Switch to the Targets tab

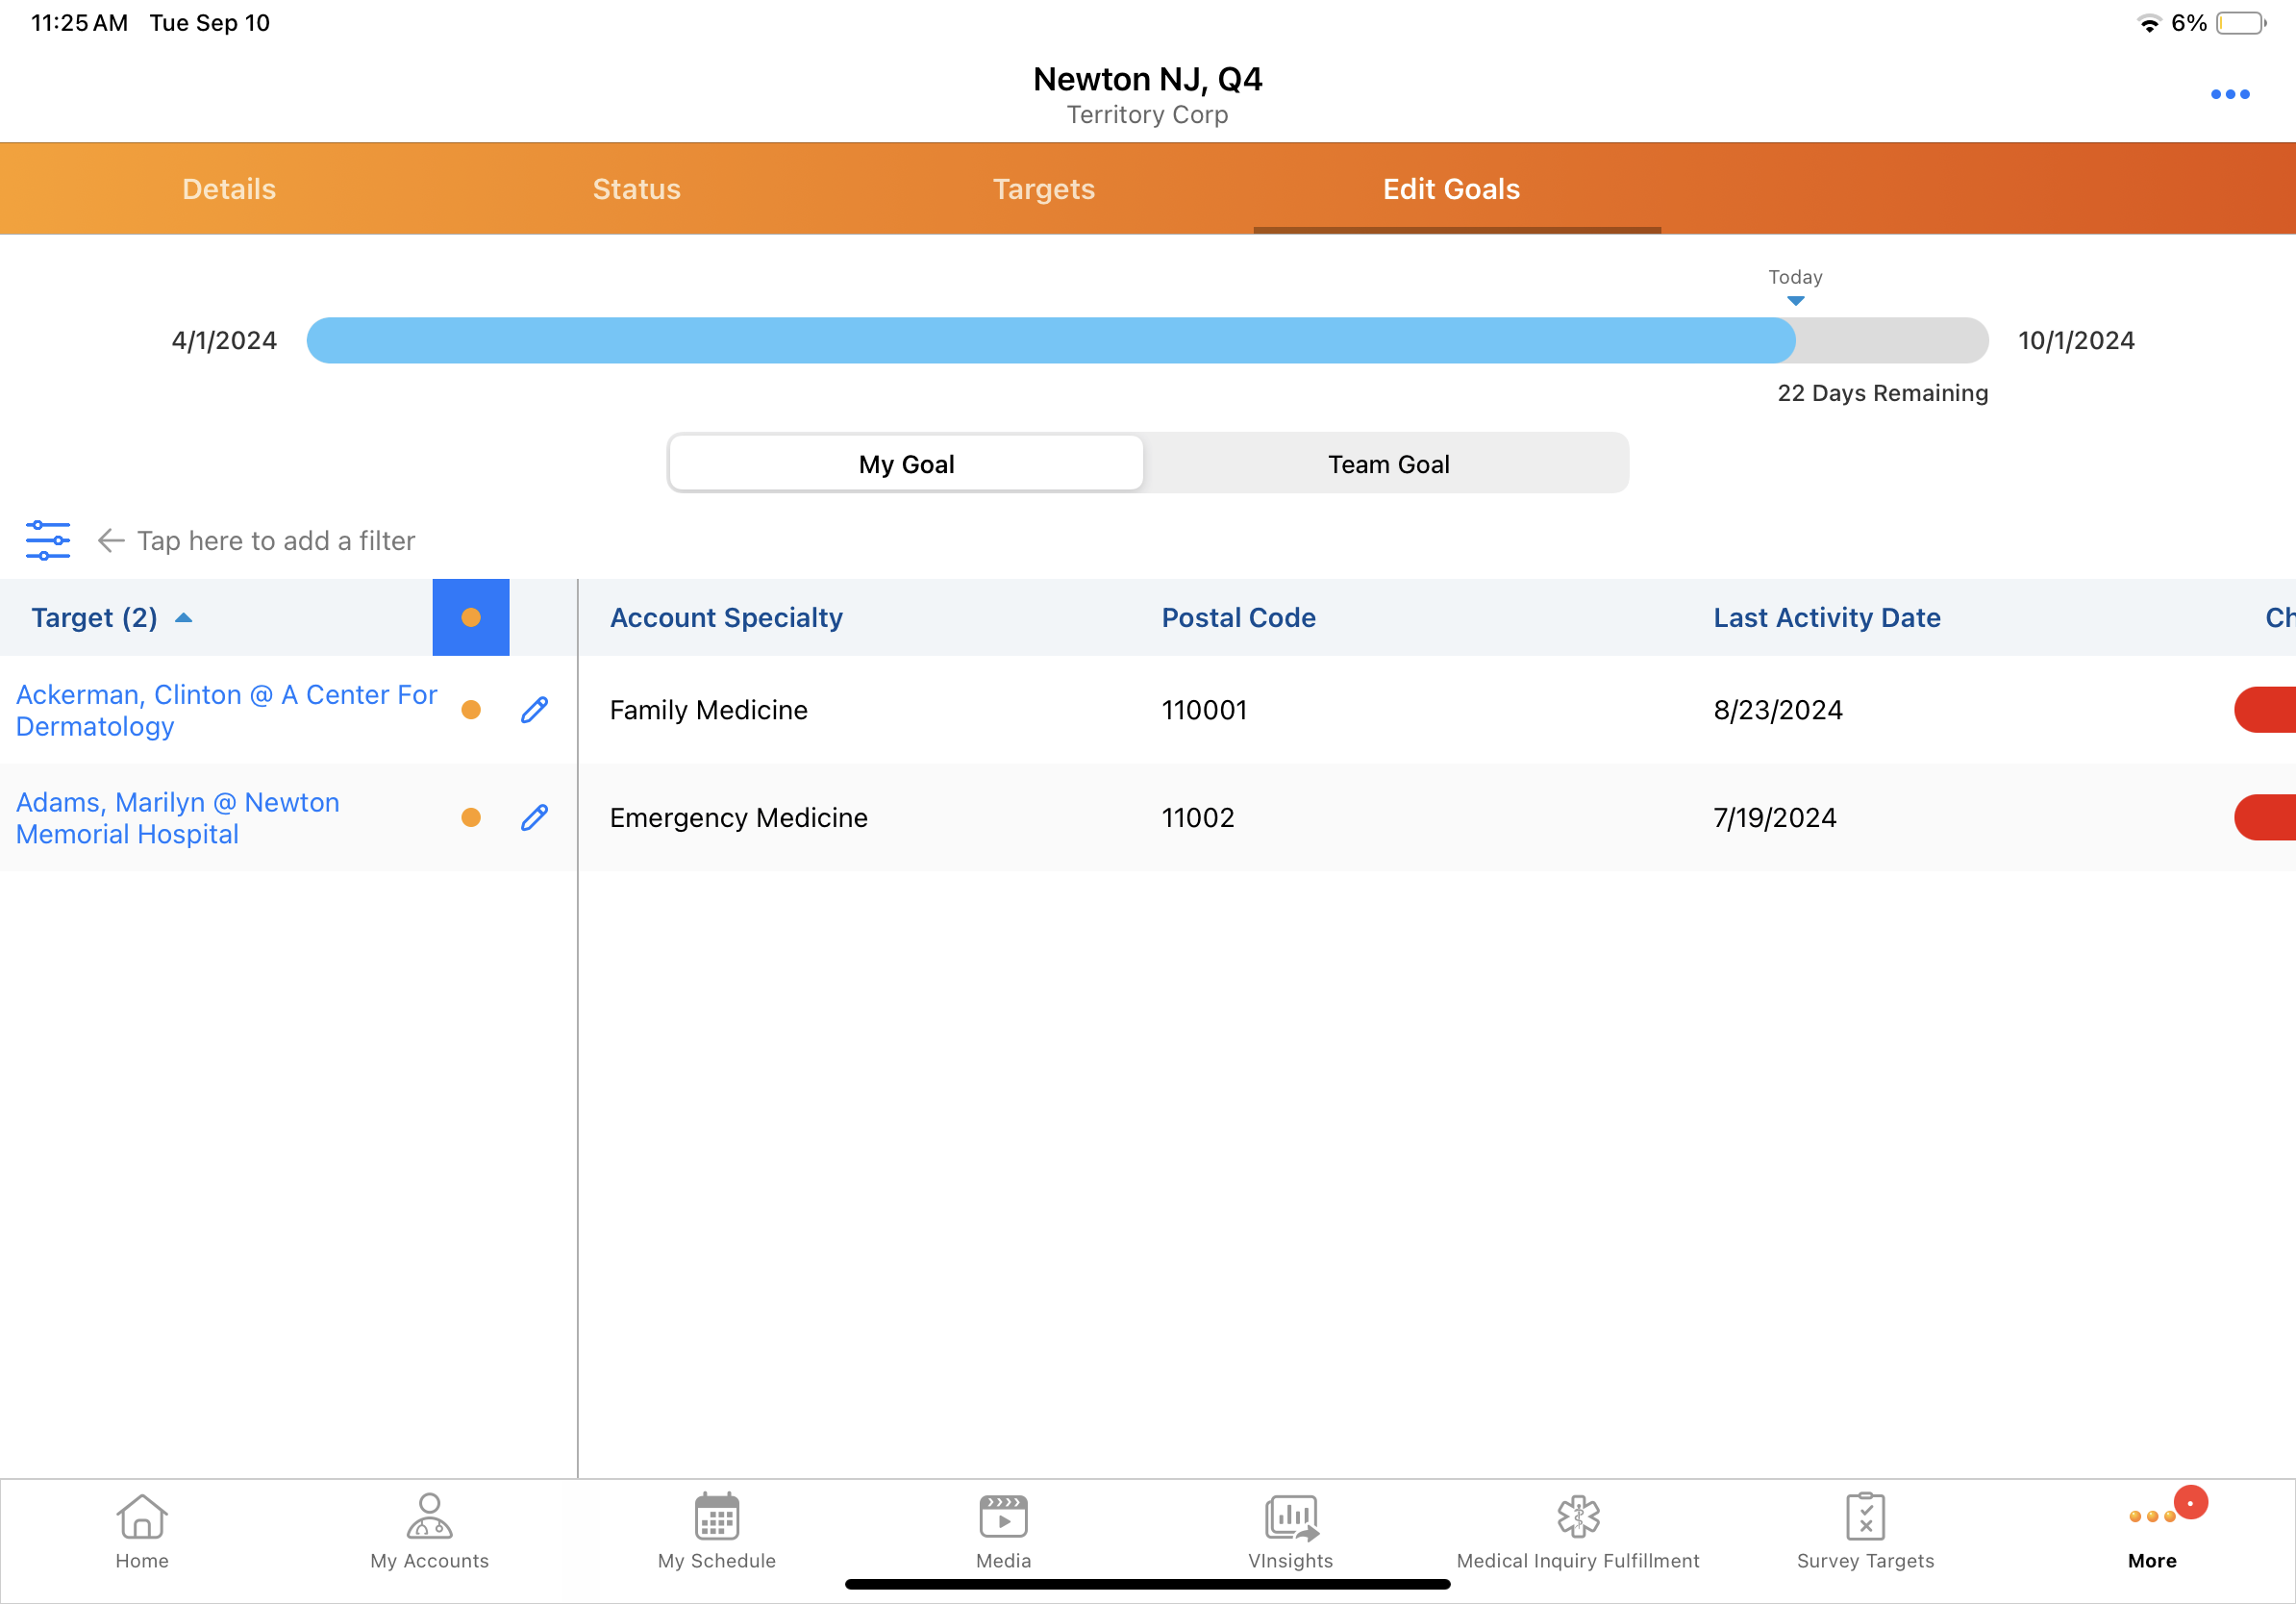point(1043,189)
